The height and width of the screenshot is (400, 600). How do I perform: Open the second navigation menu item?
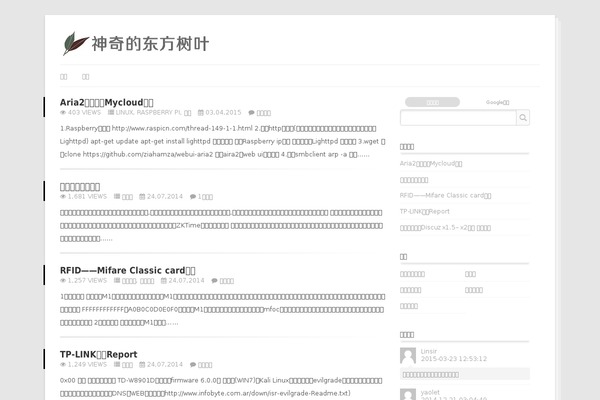pyautogui.click(x=85, y=77)
